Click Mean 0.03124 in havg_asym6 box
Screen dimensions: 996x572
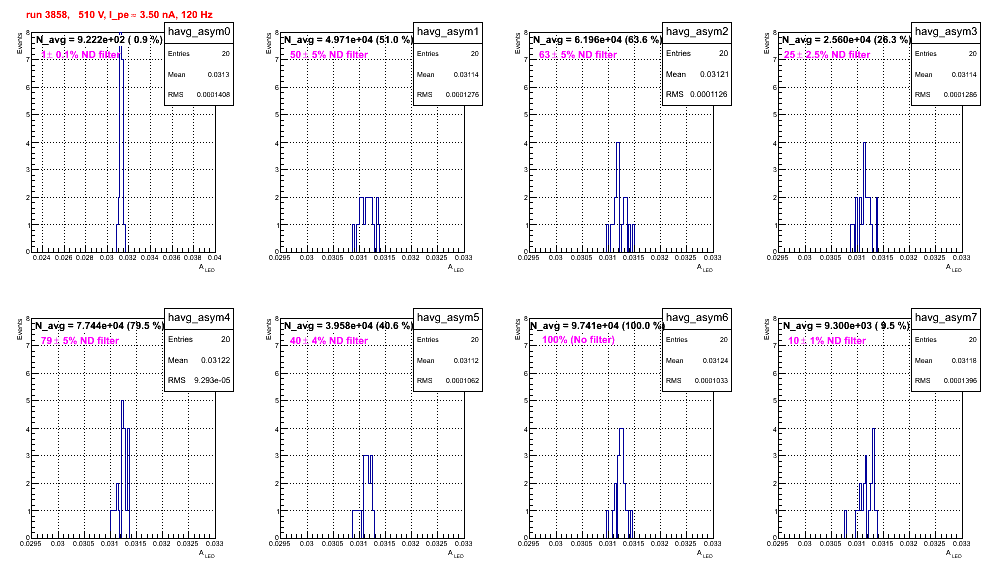click(697, 360)
